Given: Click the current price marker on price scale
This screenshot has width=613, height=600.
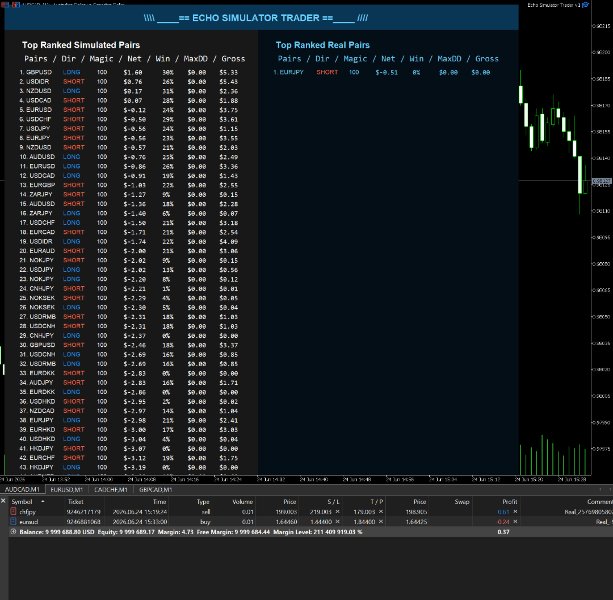Looking at the screenshot, I should [x=602, y=181].
